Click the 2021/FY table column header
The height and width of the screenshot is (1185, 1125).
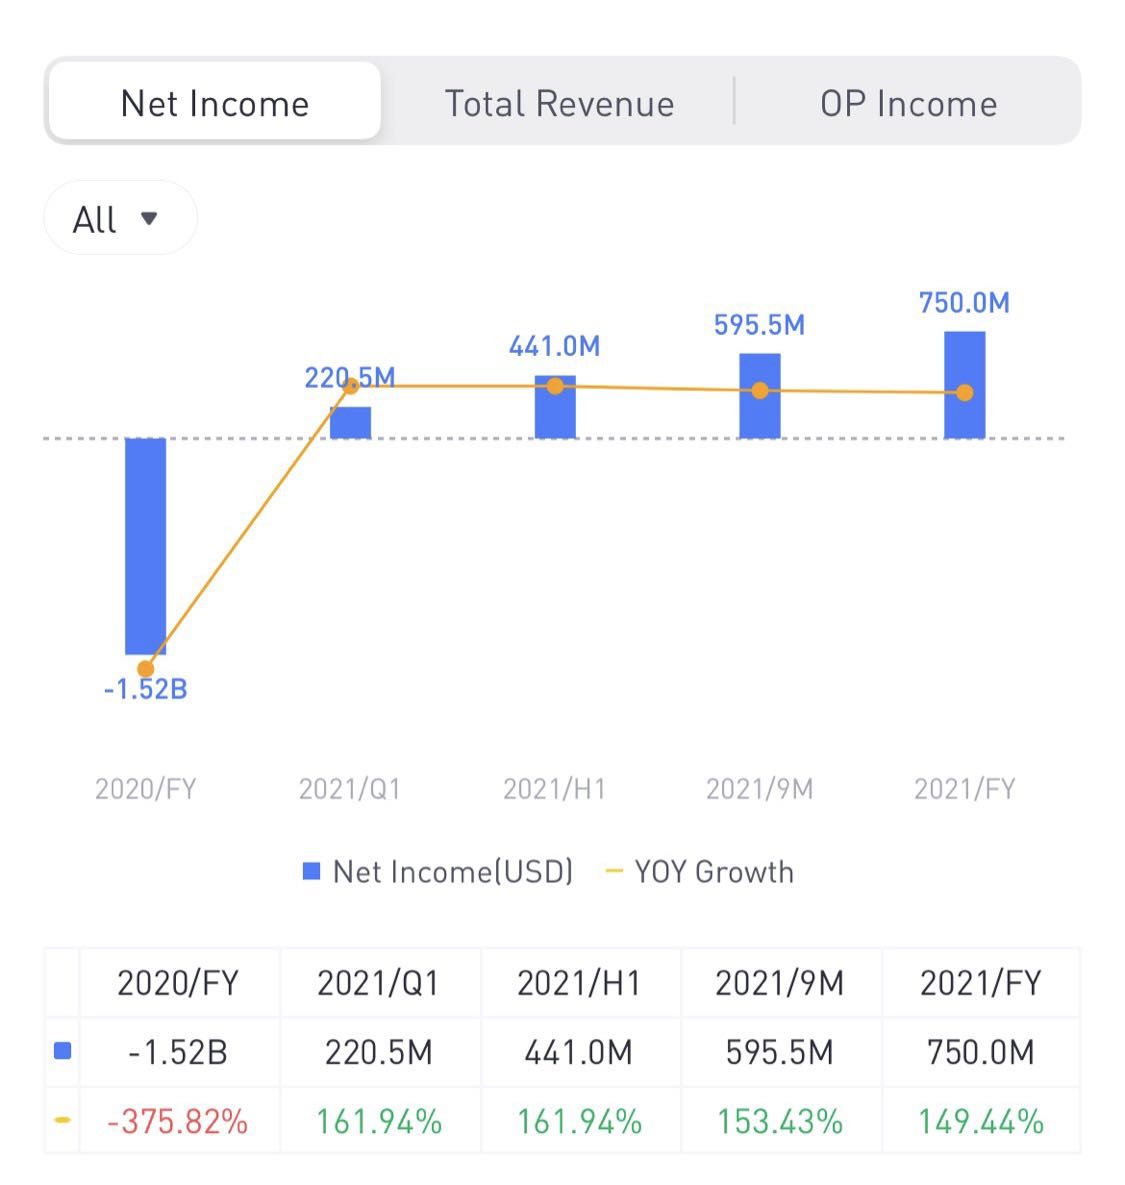coord(981,983)
